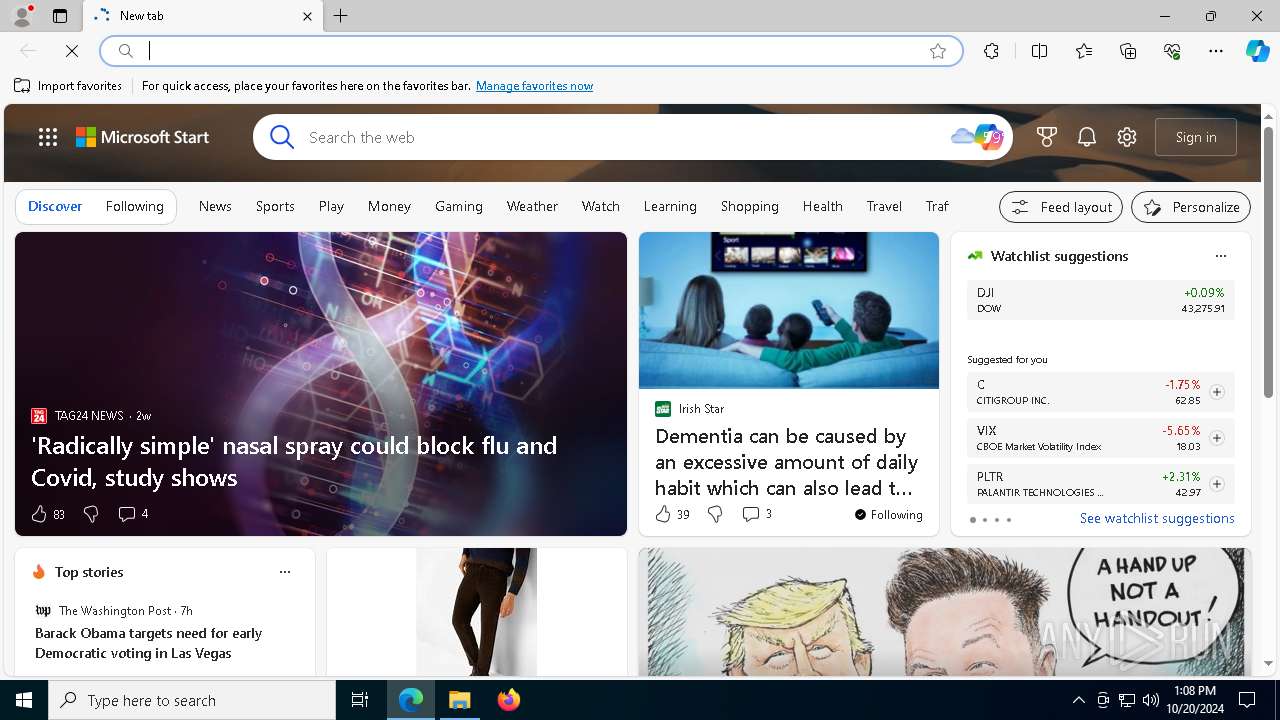Image resolution: width=1280 pixels, height=720 pixels.
Task: Click Import favorites
Action: (68, 86)
